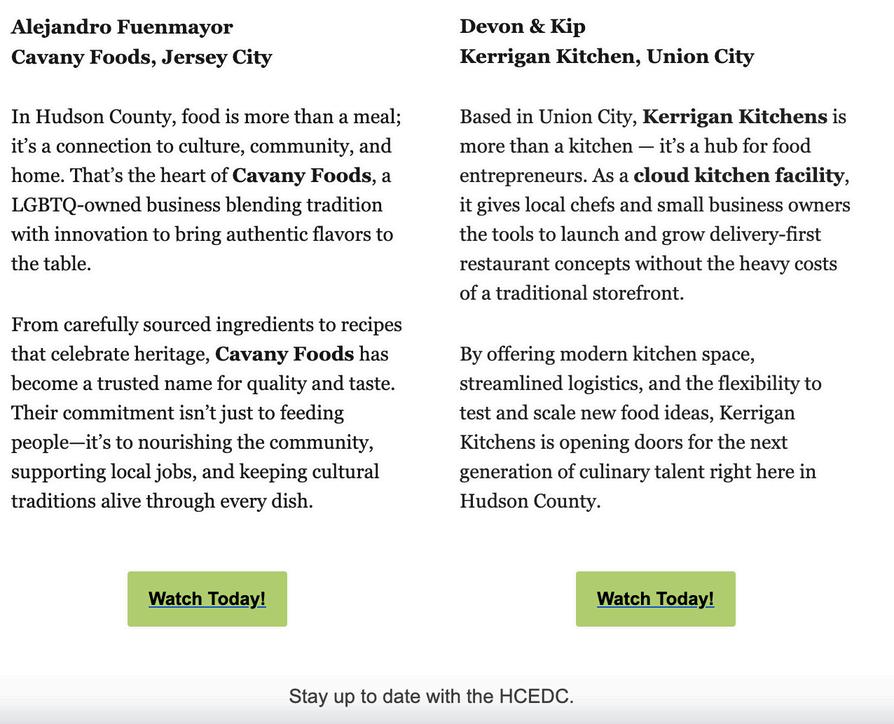Click "Stay up to date with the HCEDC" footer

pyautogui.click(x=431, y=696)
